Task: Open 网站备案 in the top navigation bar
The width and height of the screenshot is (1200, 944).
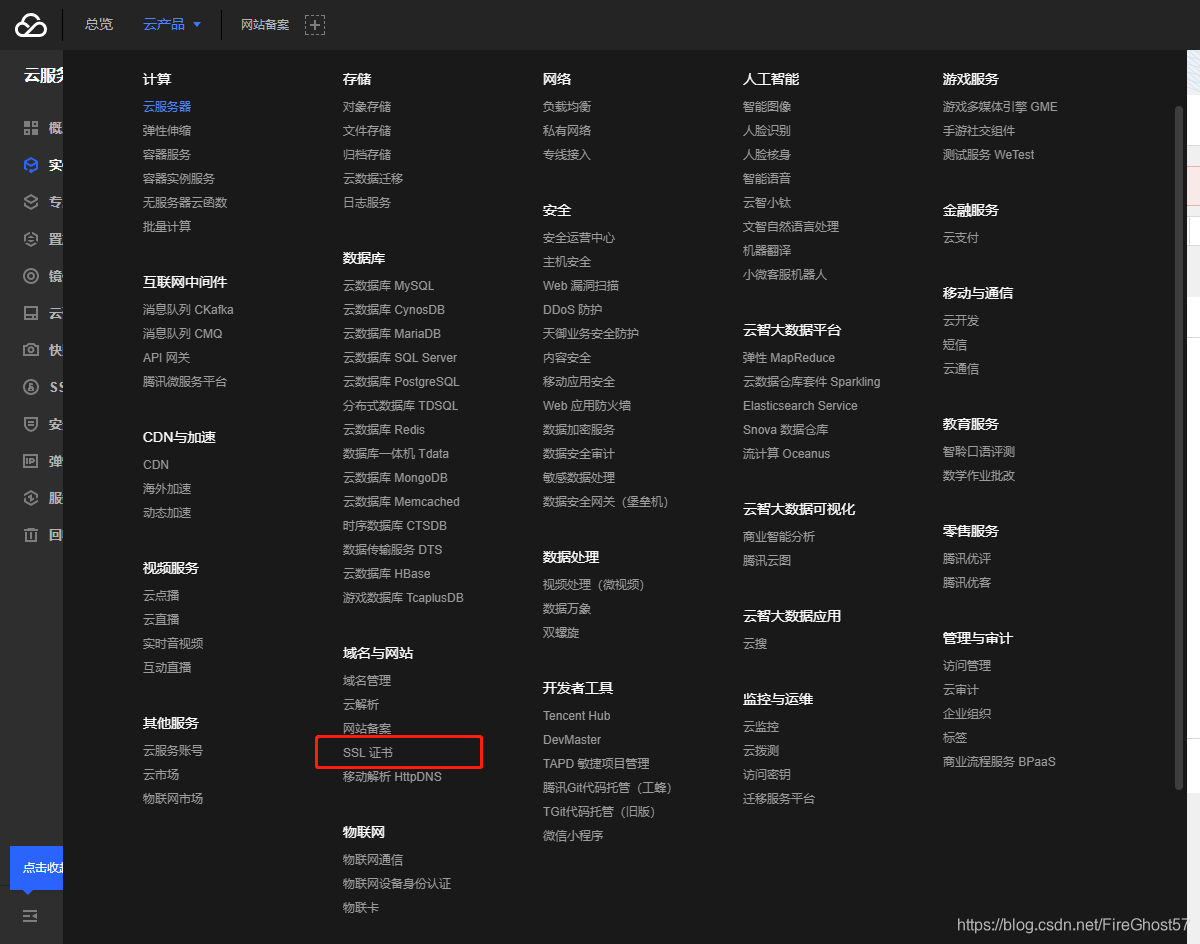Action: coord(265,25)
